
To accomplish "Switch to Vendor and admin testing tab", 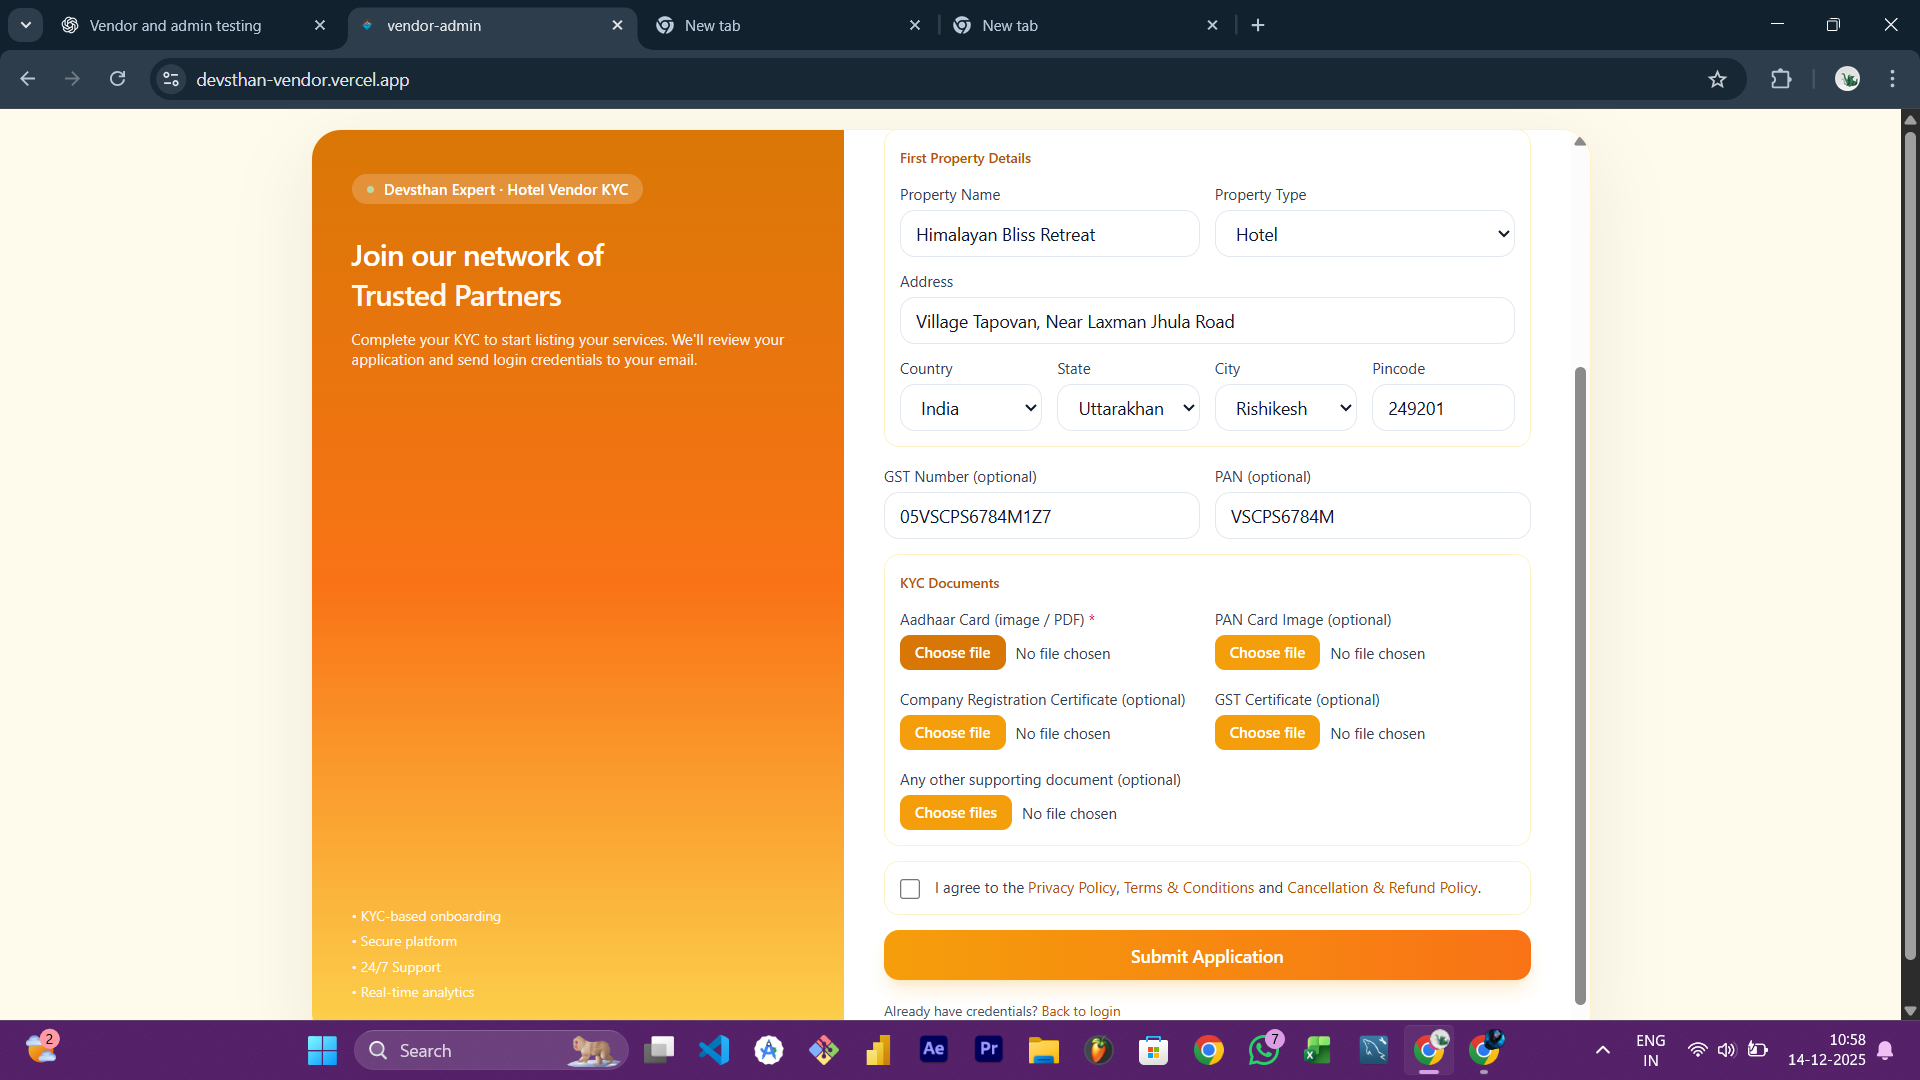I will click(x=176, y=26).
